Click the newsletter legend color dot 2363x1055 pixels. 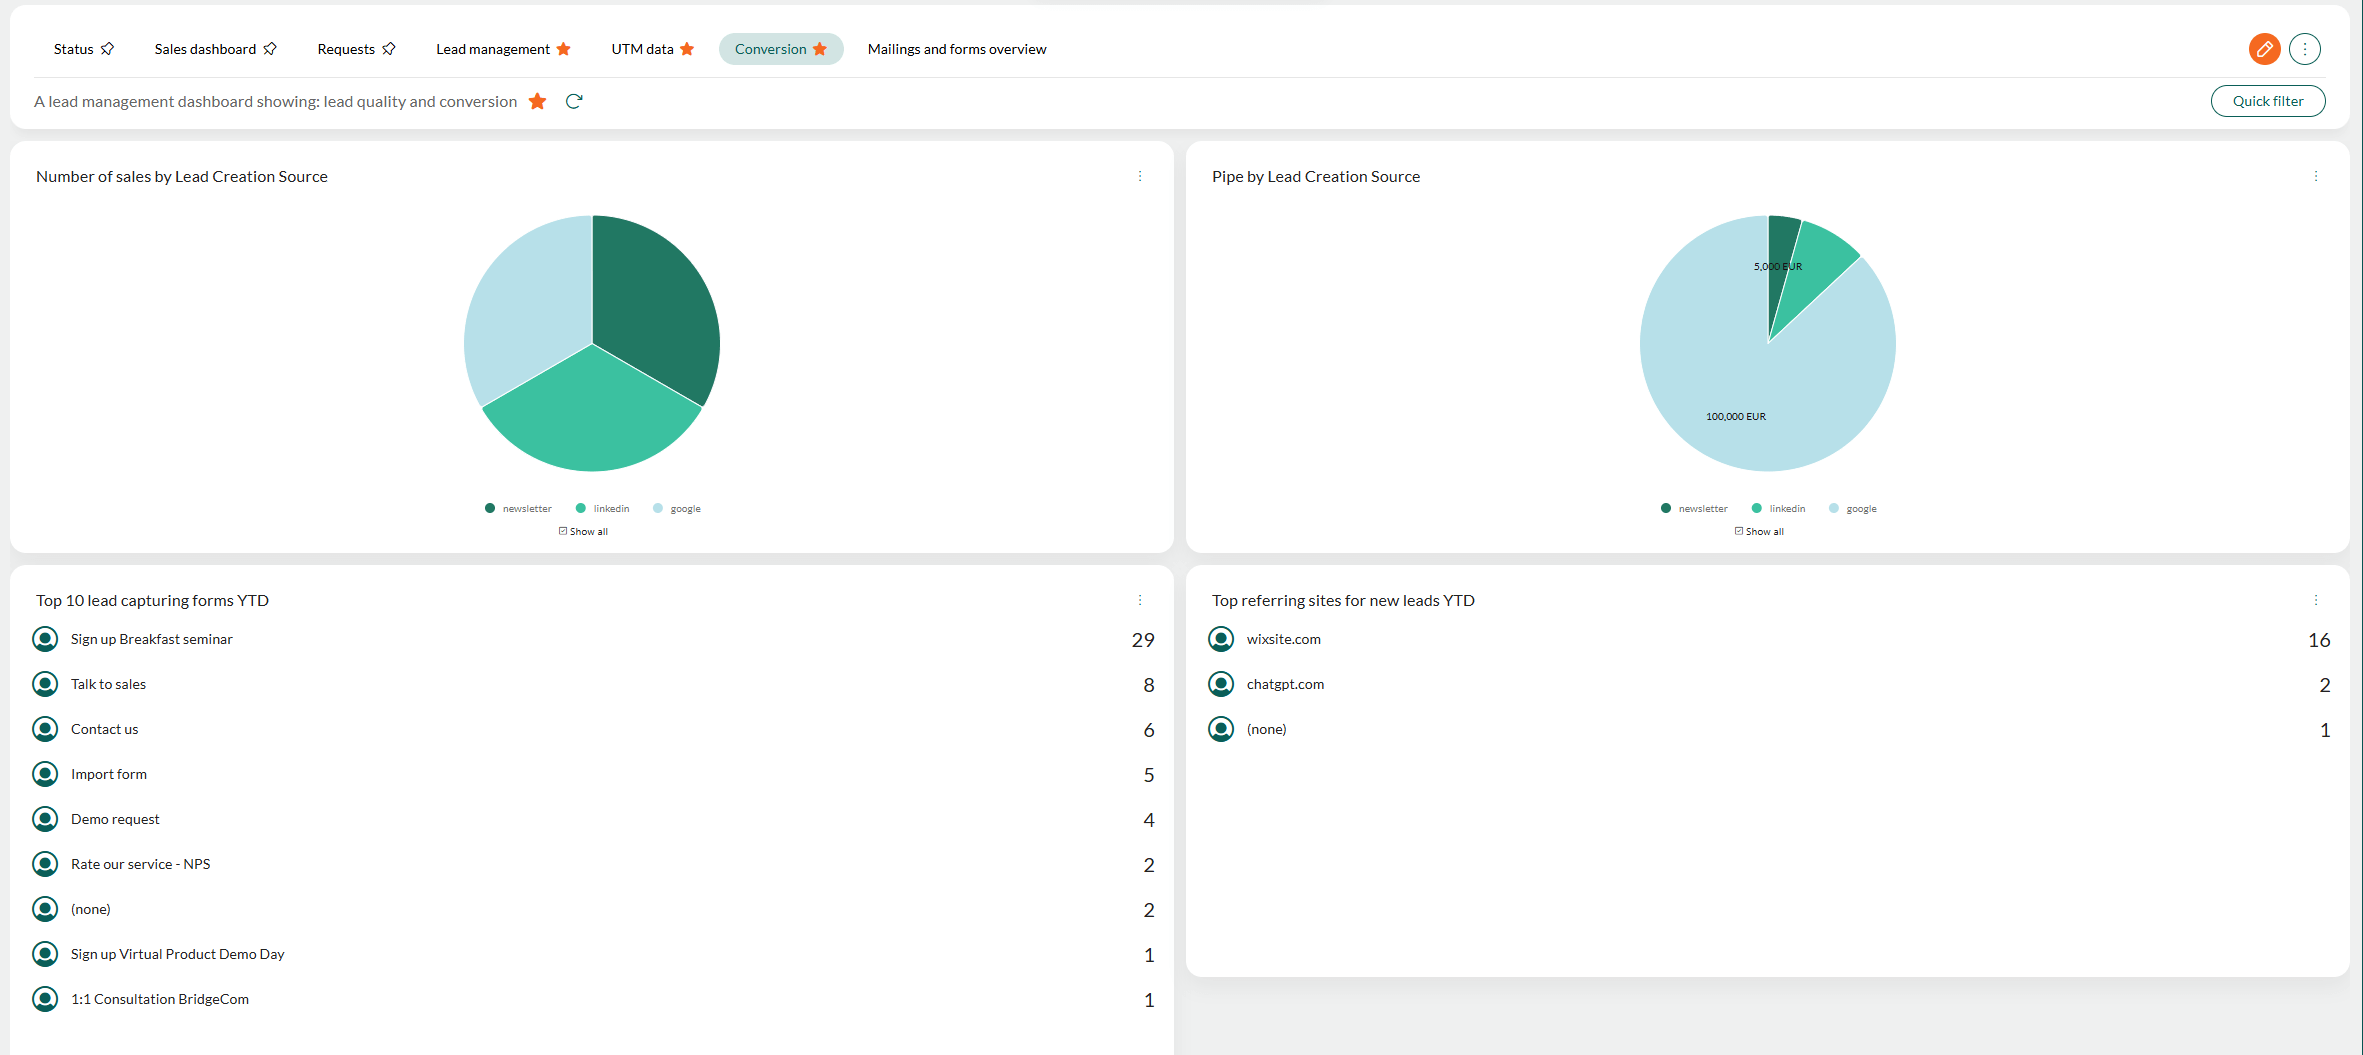[489, 508]
